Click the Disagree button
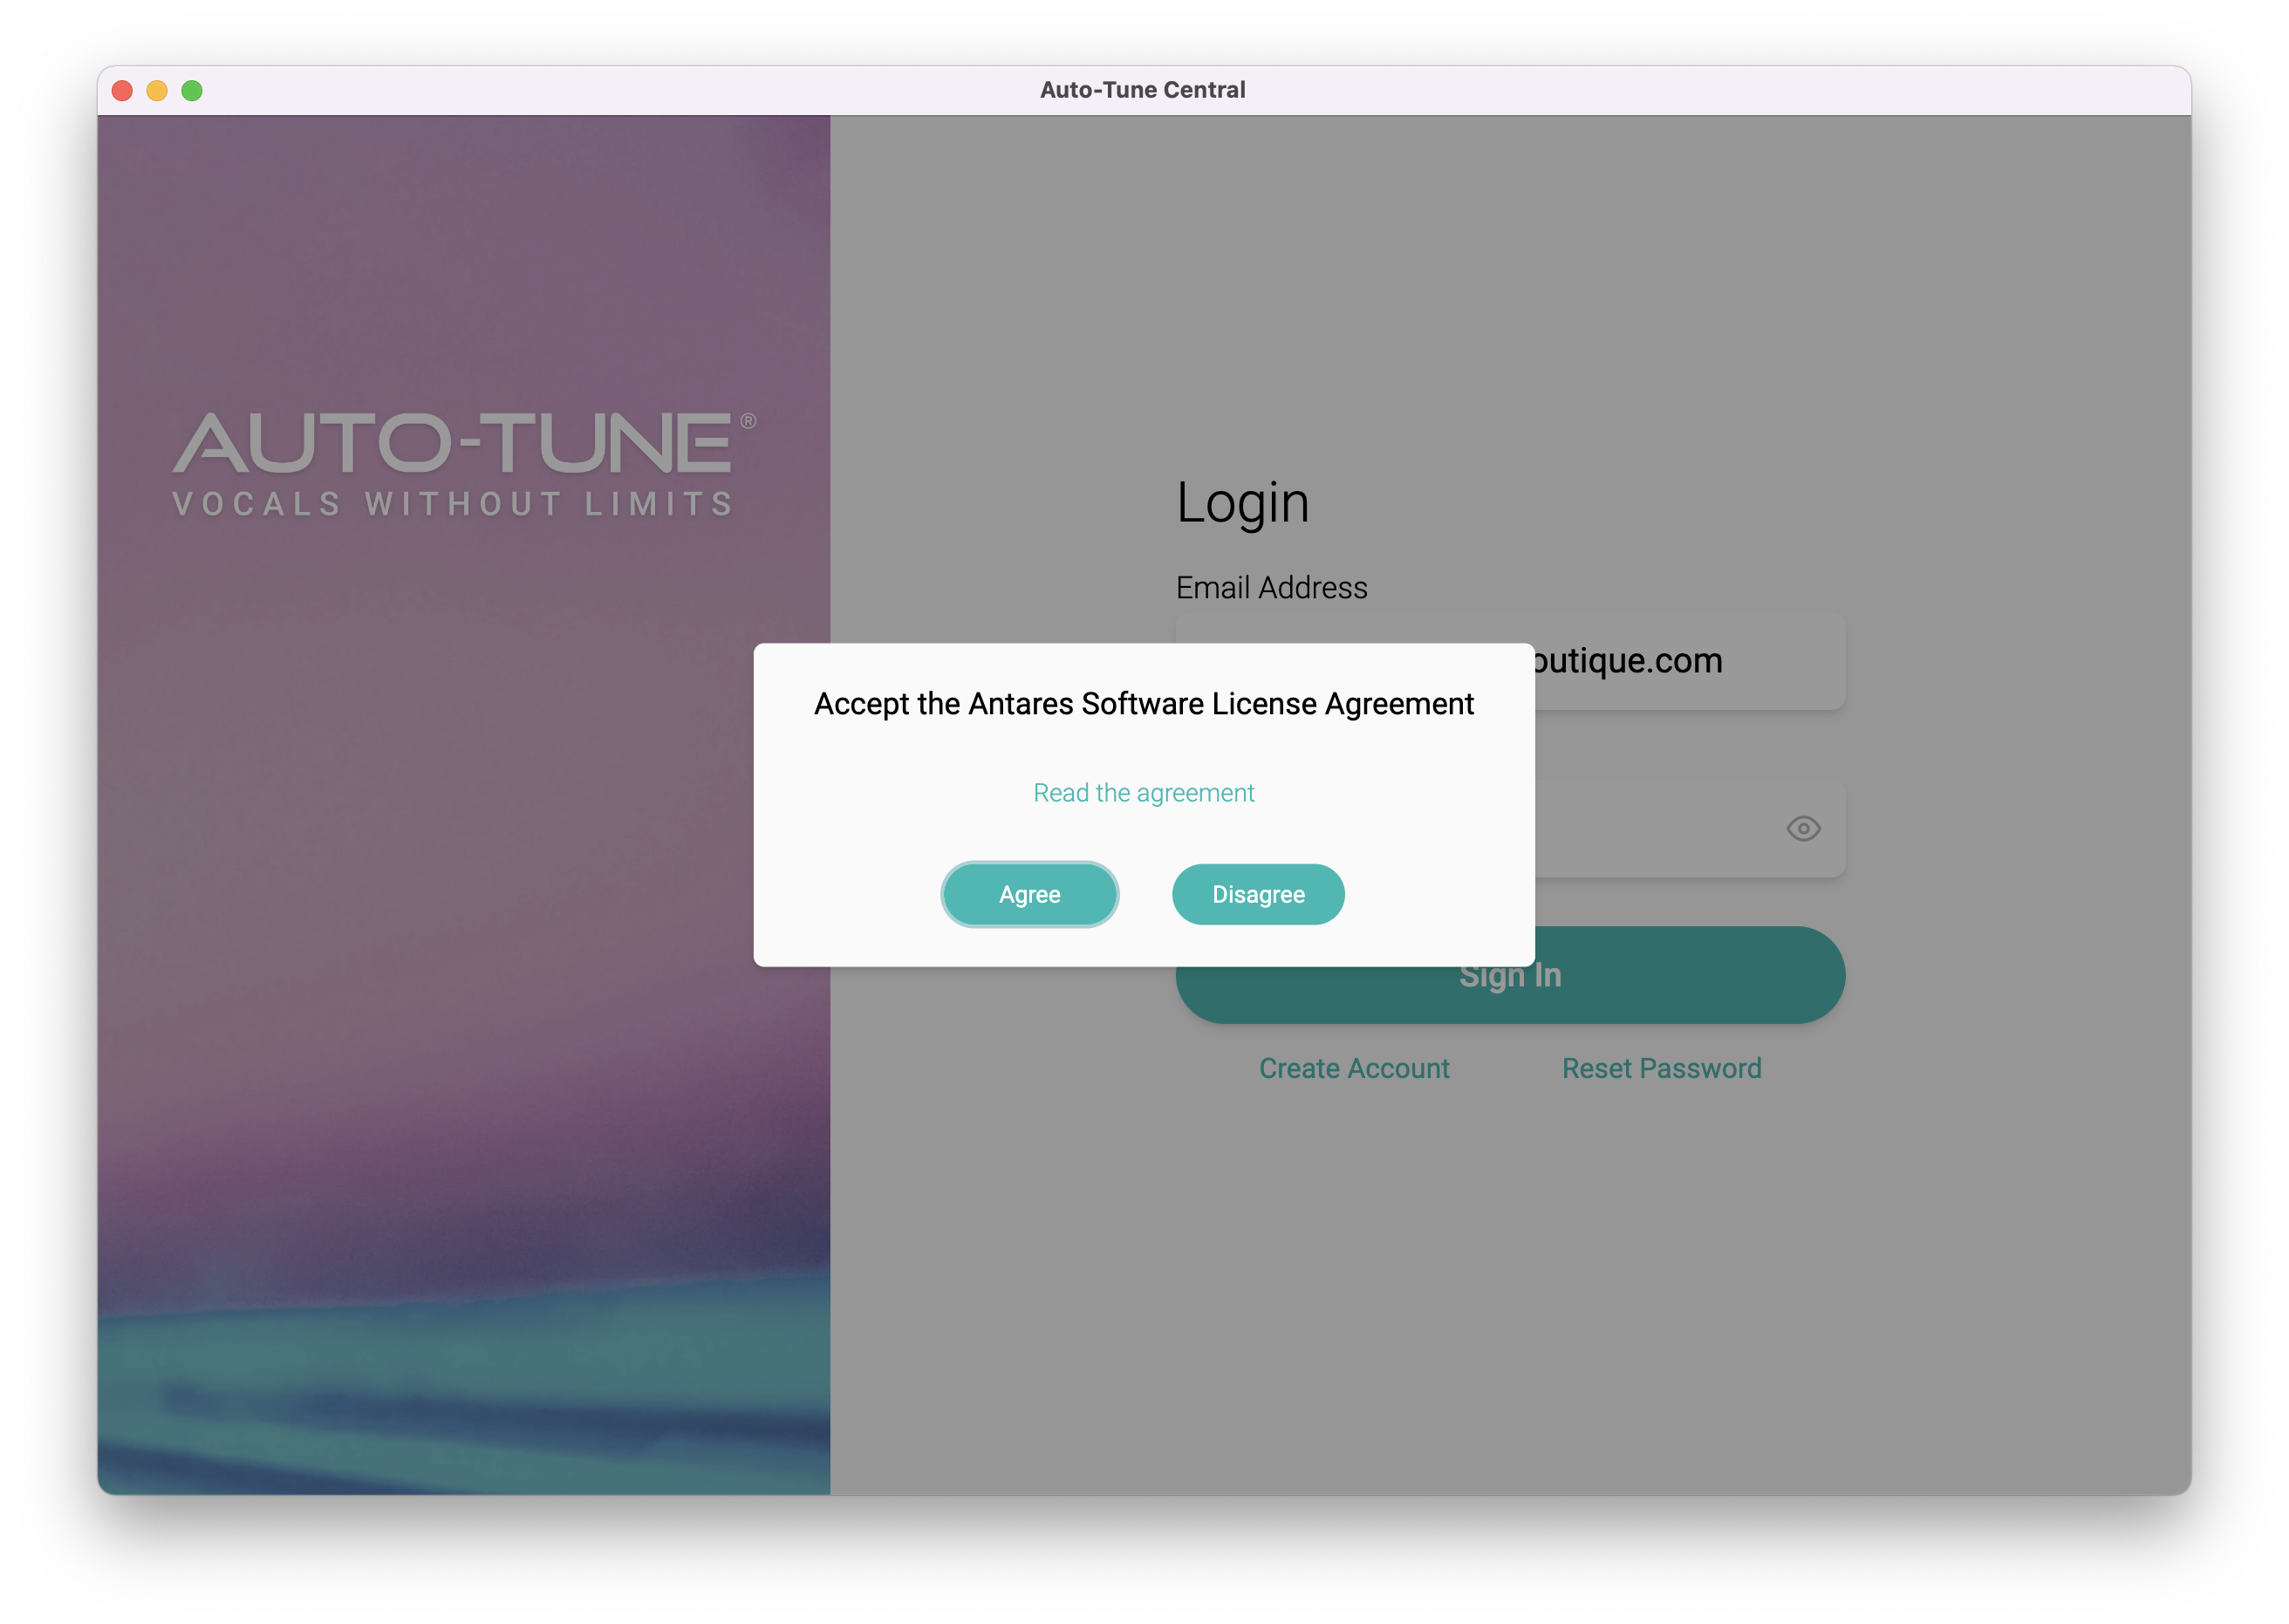 pyautogui.click(x=1257, y=894)
